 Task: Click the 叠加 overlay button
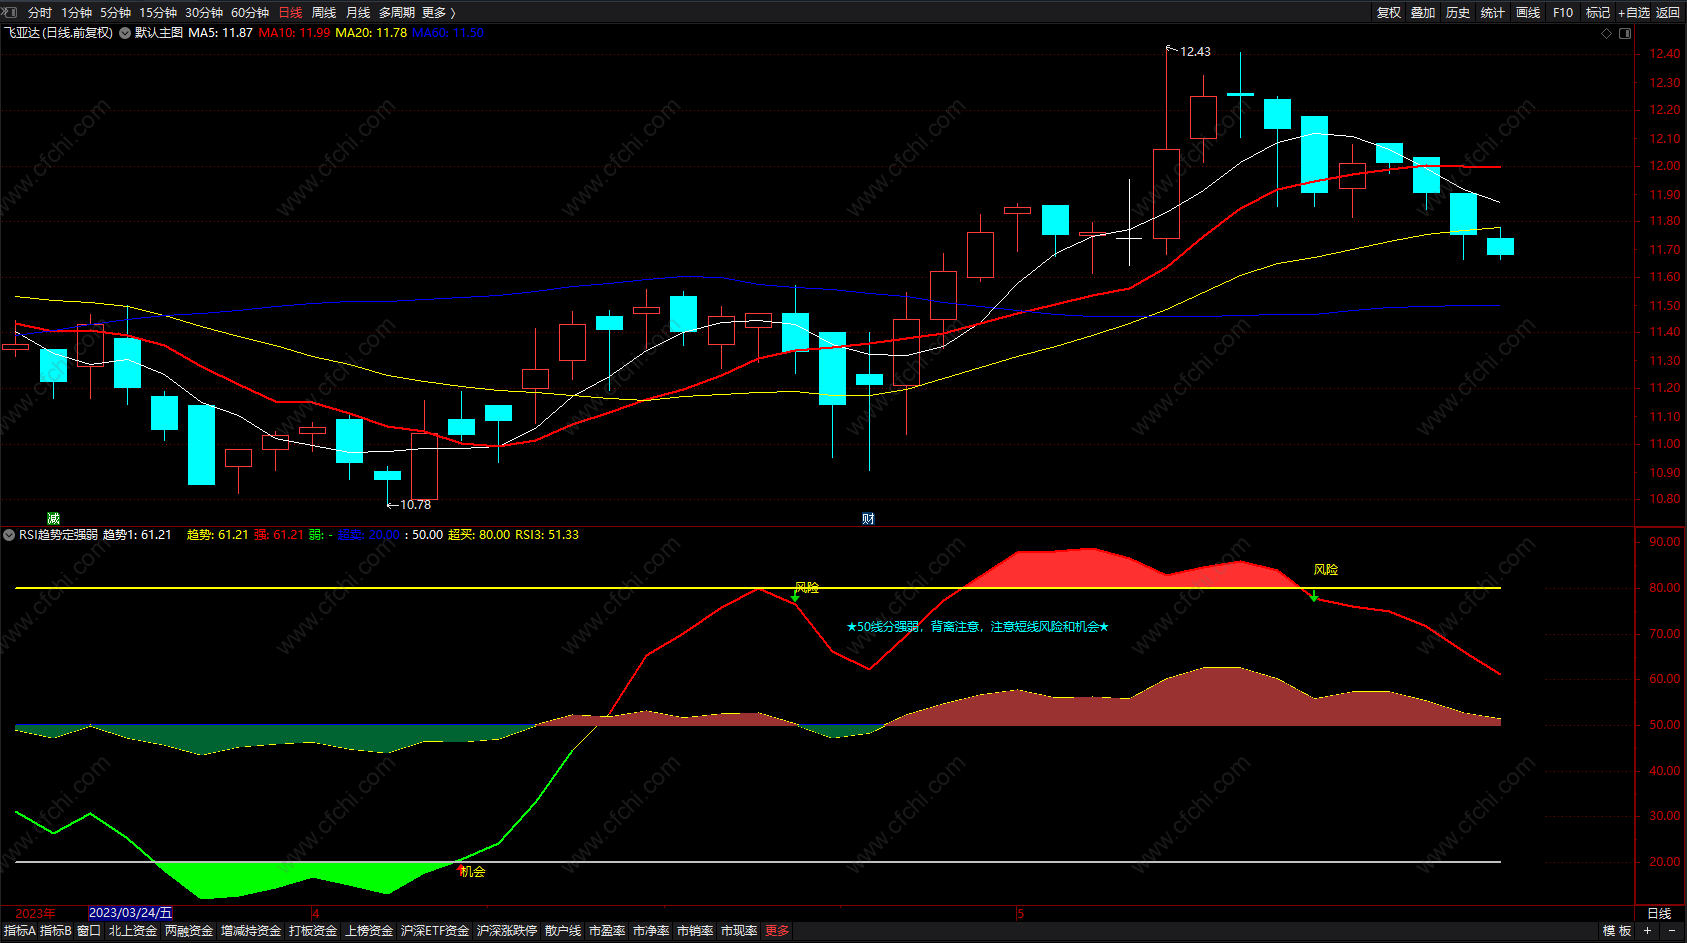pos(1423,13)
